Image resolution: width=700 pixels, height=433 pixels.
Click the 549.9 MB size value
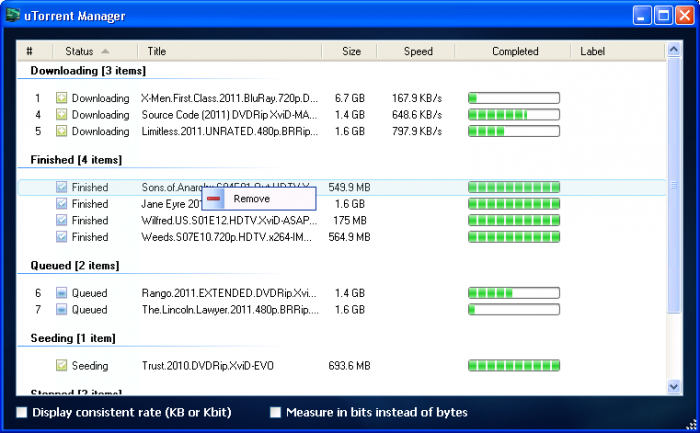click(350, 187)
